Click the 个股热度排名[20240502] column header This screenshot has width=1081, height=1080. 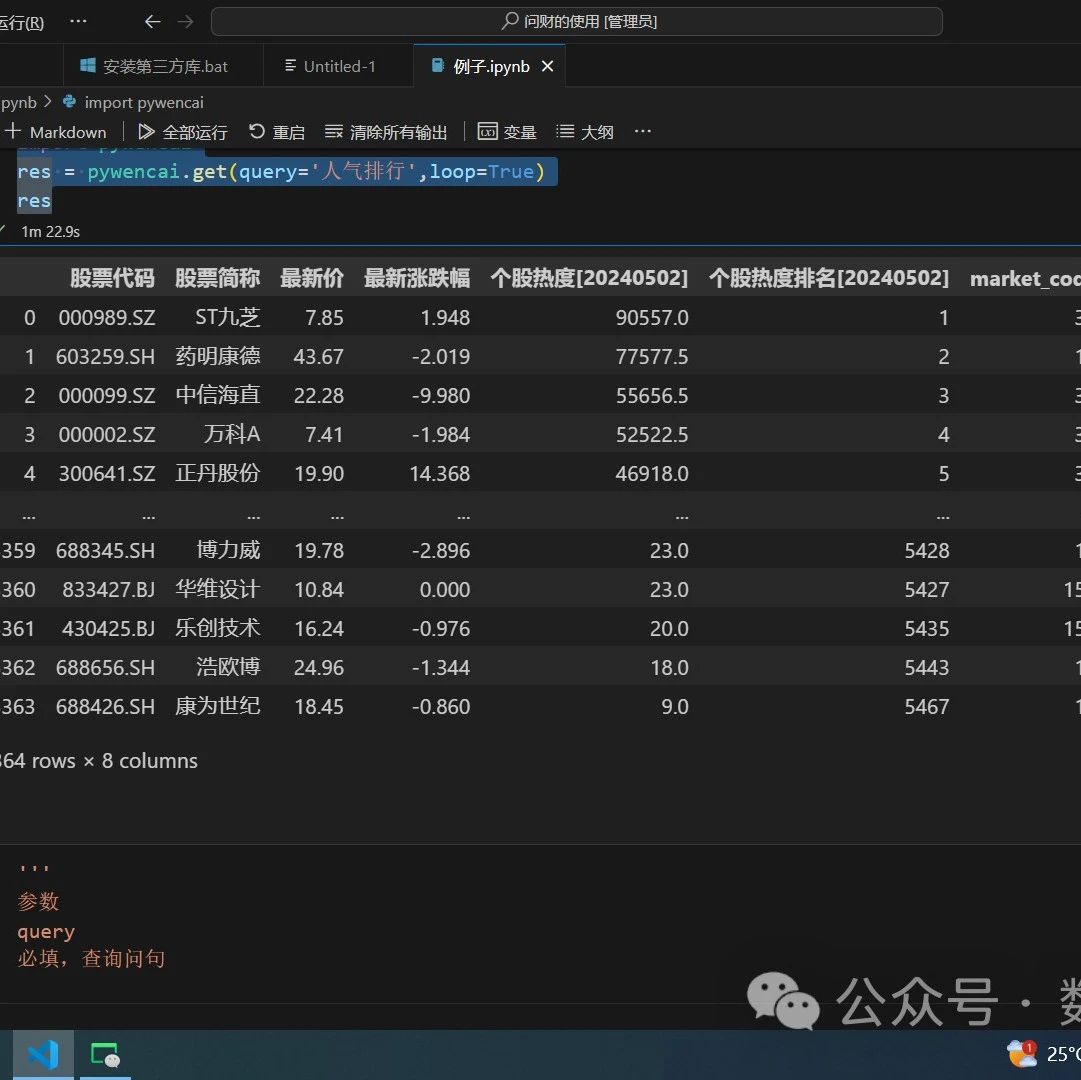(828, 278)
